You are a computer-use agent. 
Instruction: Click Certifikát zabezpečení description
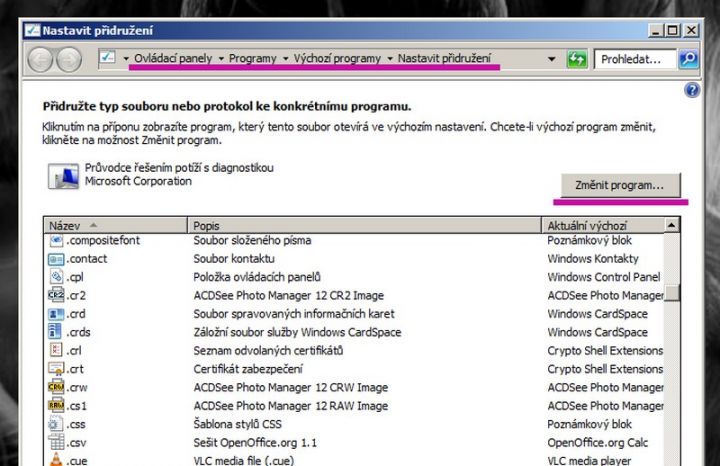tap(248, 369)
